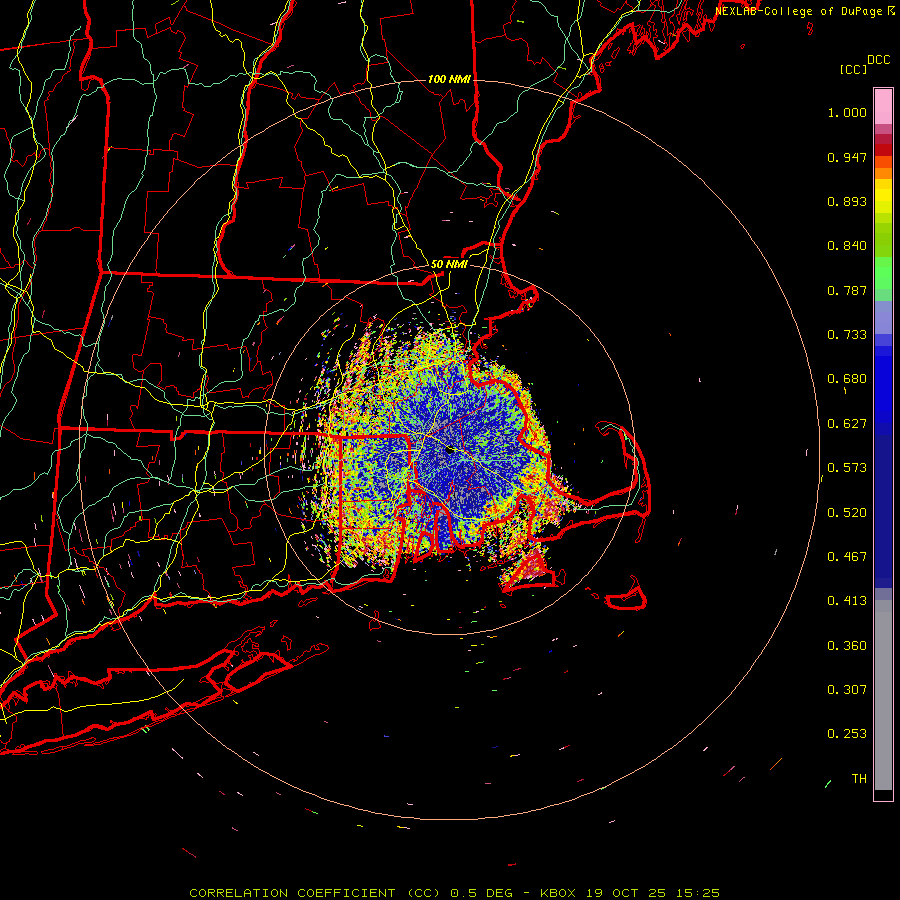Image resolution: width=900 pixels, height=900 pixels.
Task: Click the 0.840 scale label
Action: pyautogui.click(x=847, y=246)
